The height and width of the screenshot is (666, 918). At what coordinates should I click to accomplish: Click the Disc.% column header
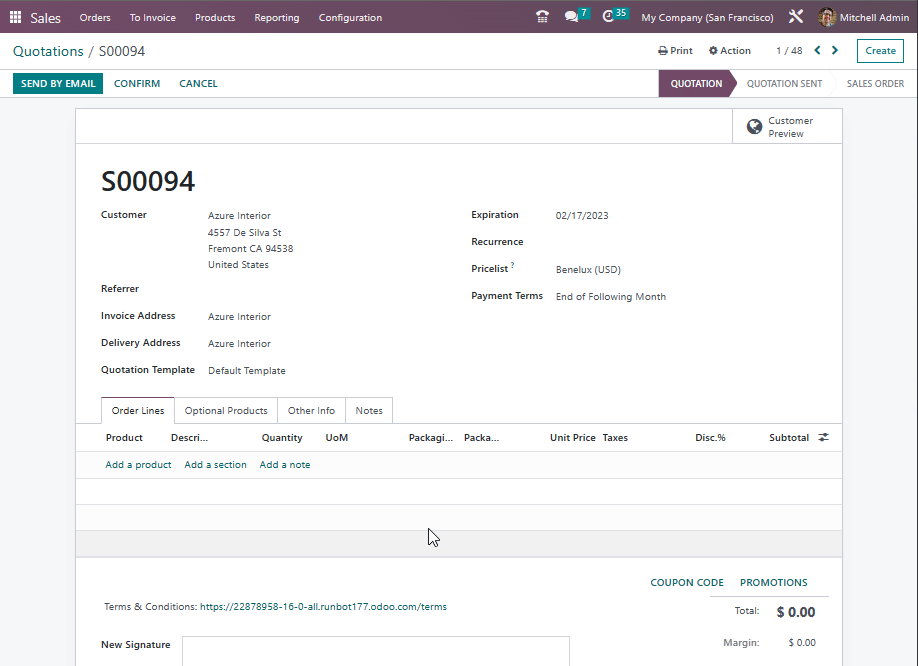(710, 437)
